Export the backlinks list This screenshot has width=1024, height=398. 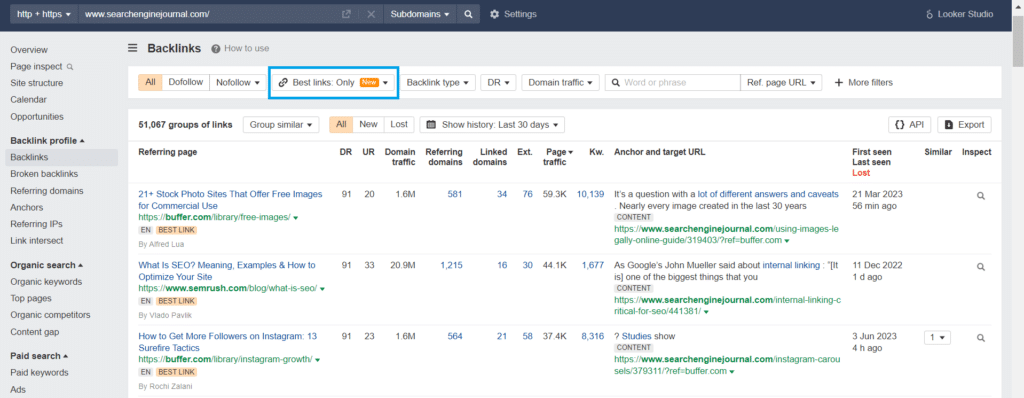[x=964, y=124]
